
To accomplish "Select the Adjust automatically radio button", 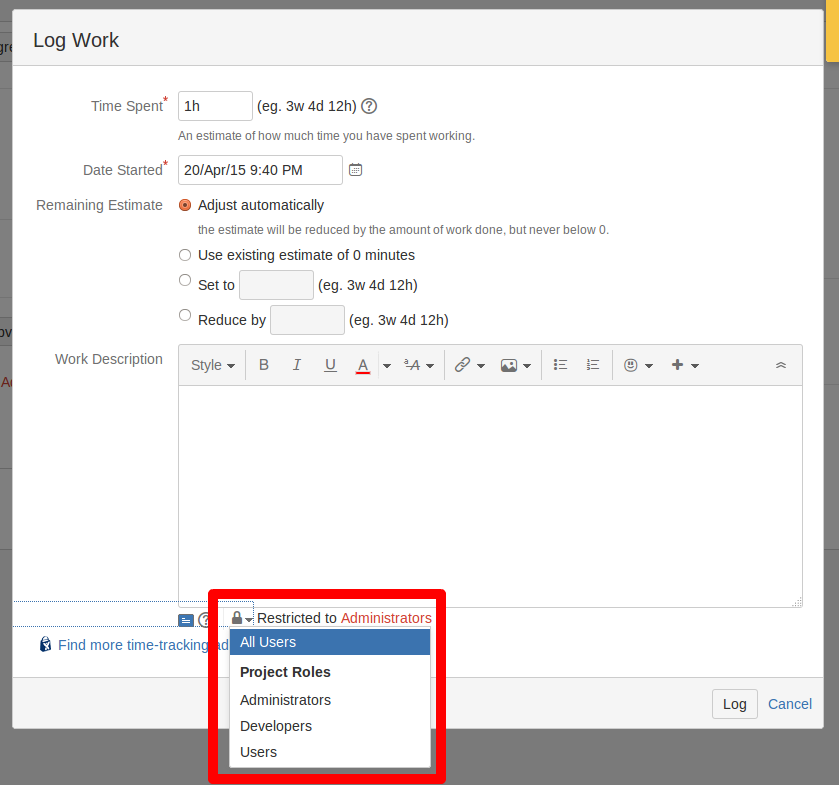I will pos(185,205).
